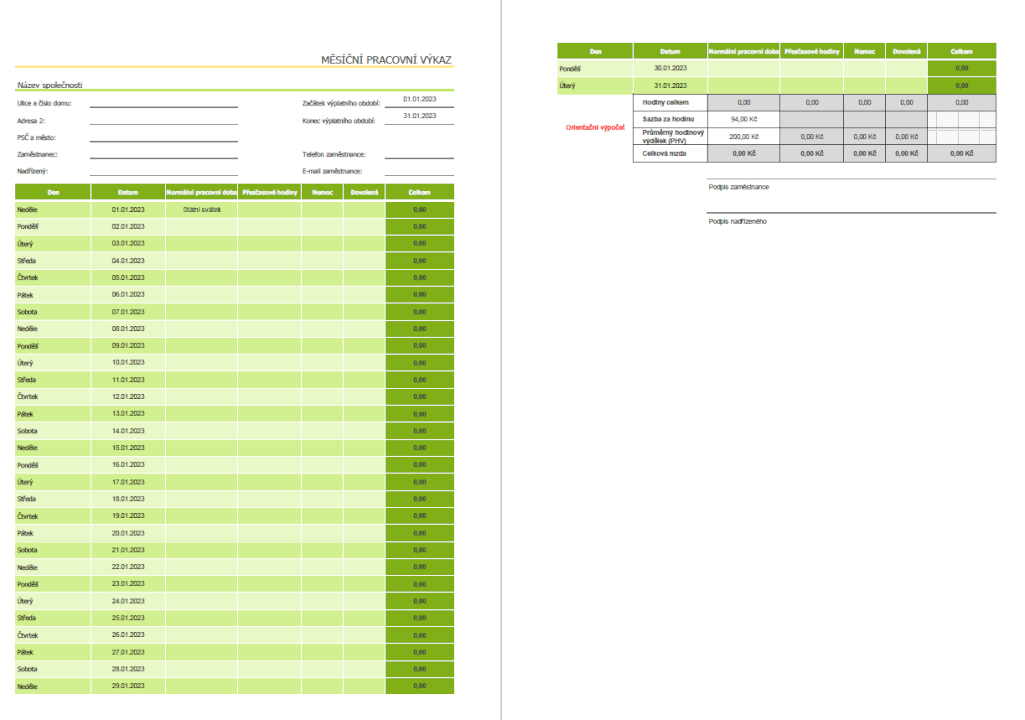Screen dimensions: 1025x720
Task: Select the Ulice a číslo domu input line
Action: [x=163, y=101]
